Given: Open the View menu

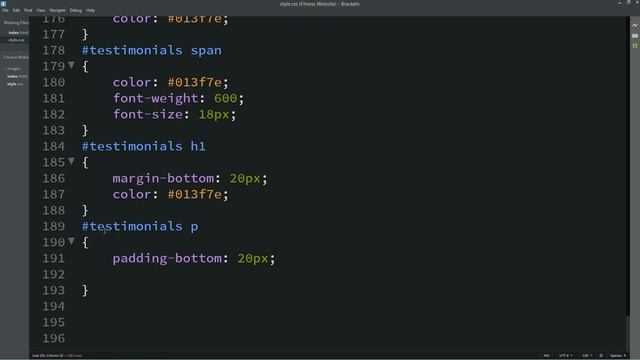Looking at the screenshot, I should click(41, 10).
